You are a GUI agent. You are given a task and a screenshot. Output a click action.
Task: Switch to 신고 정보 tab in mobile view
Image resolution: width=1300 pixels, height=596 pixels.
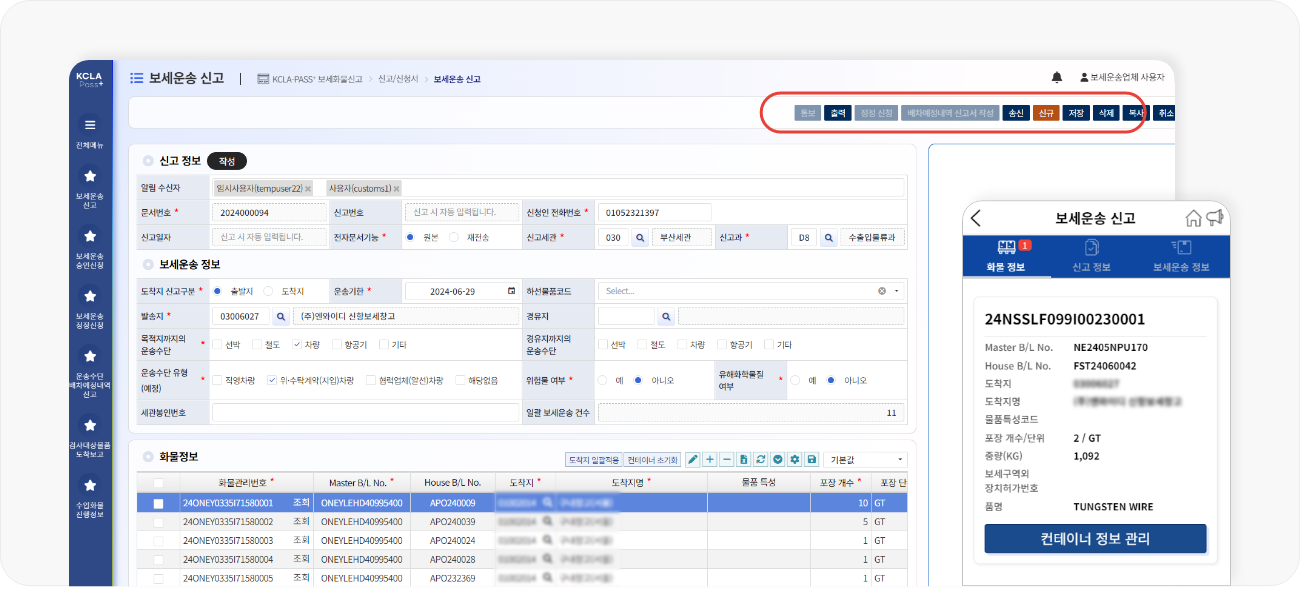(x=1091, y=256)
